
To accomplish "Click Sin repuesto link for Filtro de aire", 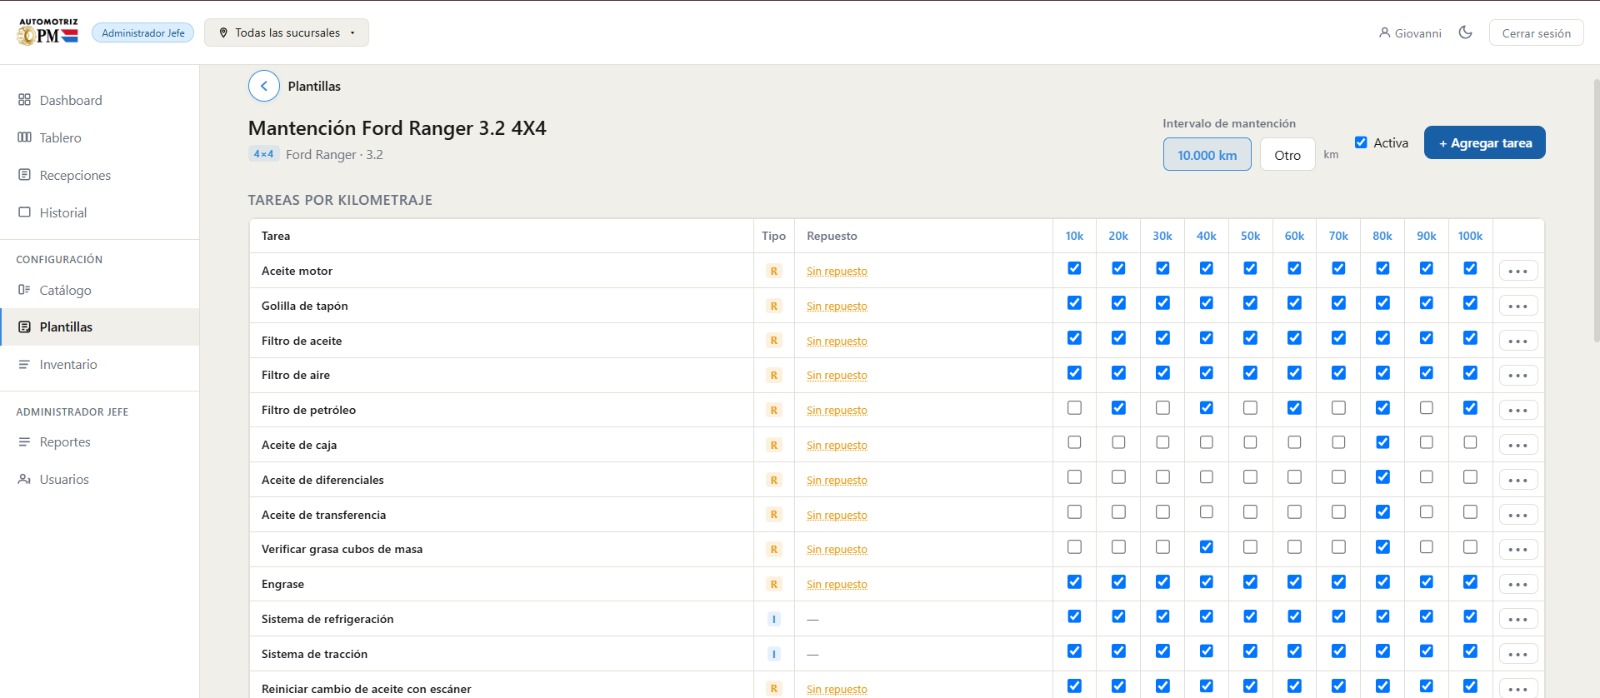I will coord(837,375).
